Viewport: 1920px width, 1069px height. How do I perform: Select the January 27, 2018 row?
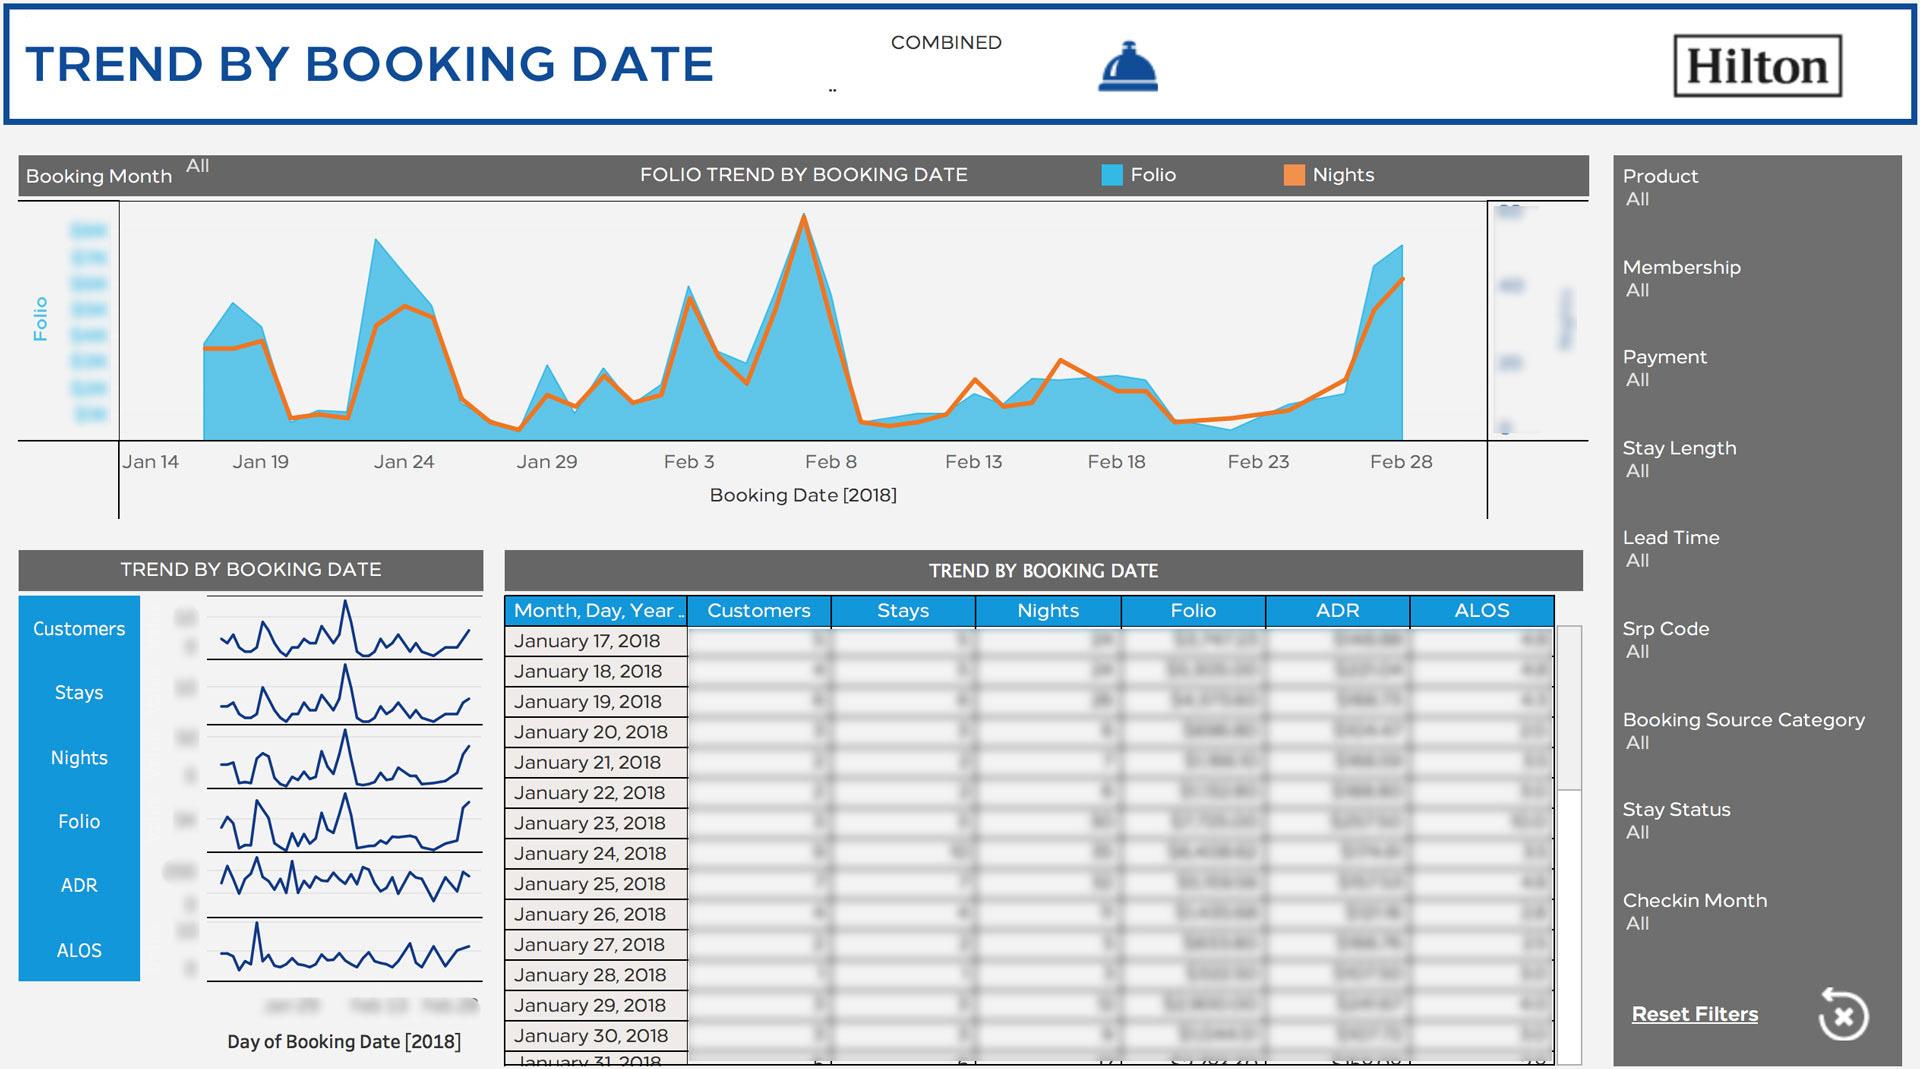click(x=1029, y=945)
